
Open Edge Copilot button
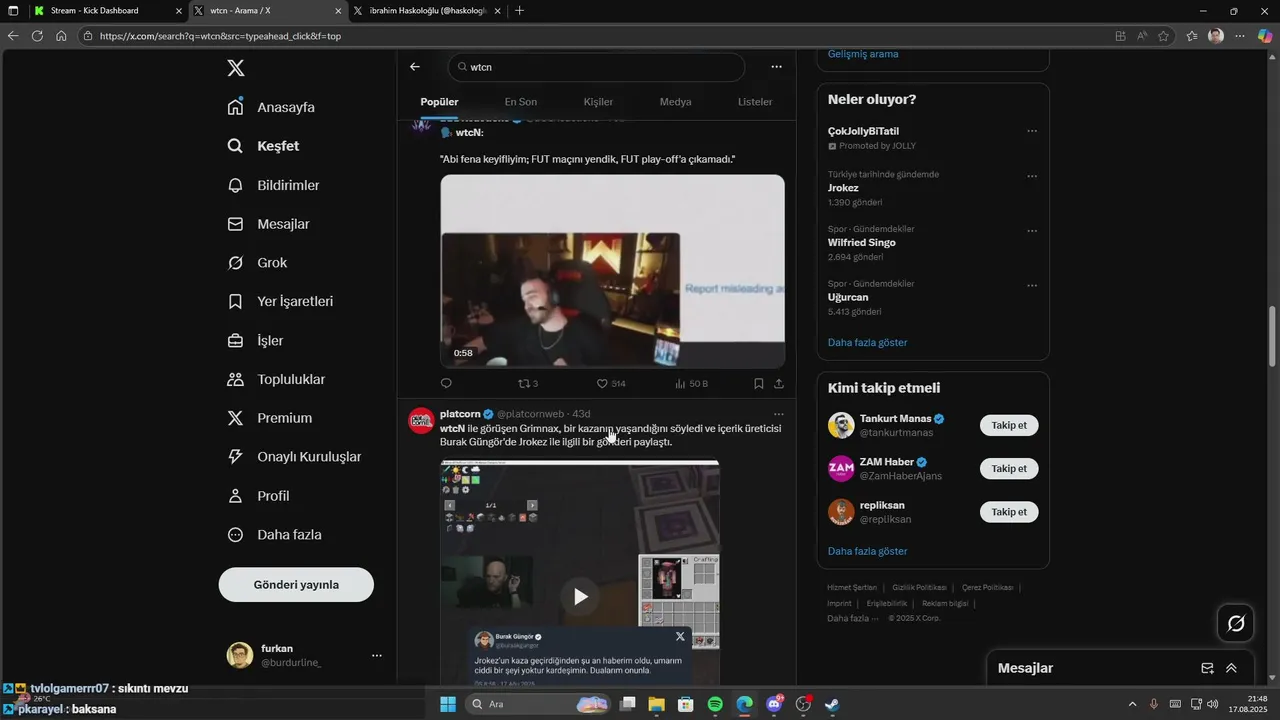pyautogui.click(x=1264, y=35)
